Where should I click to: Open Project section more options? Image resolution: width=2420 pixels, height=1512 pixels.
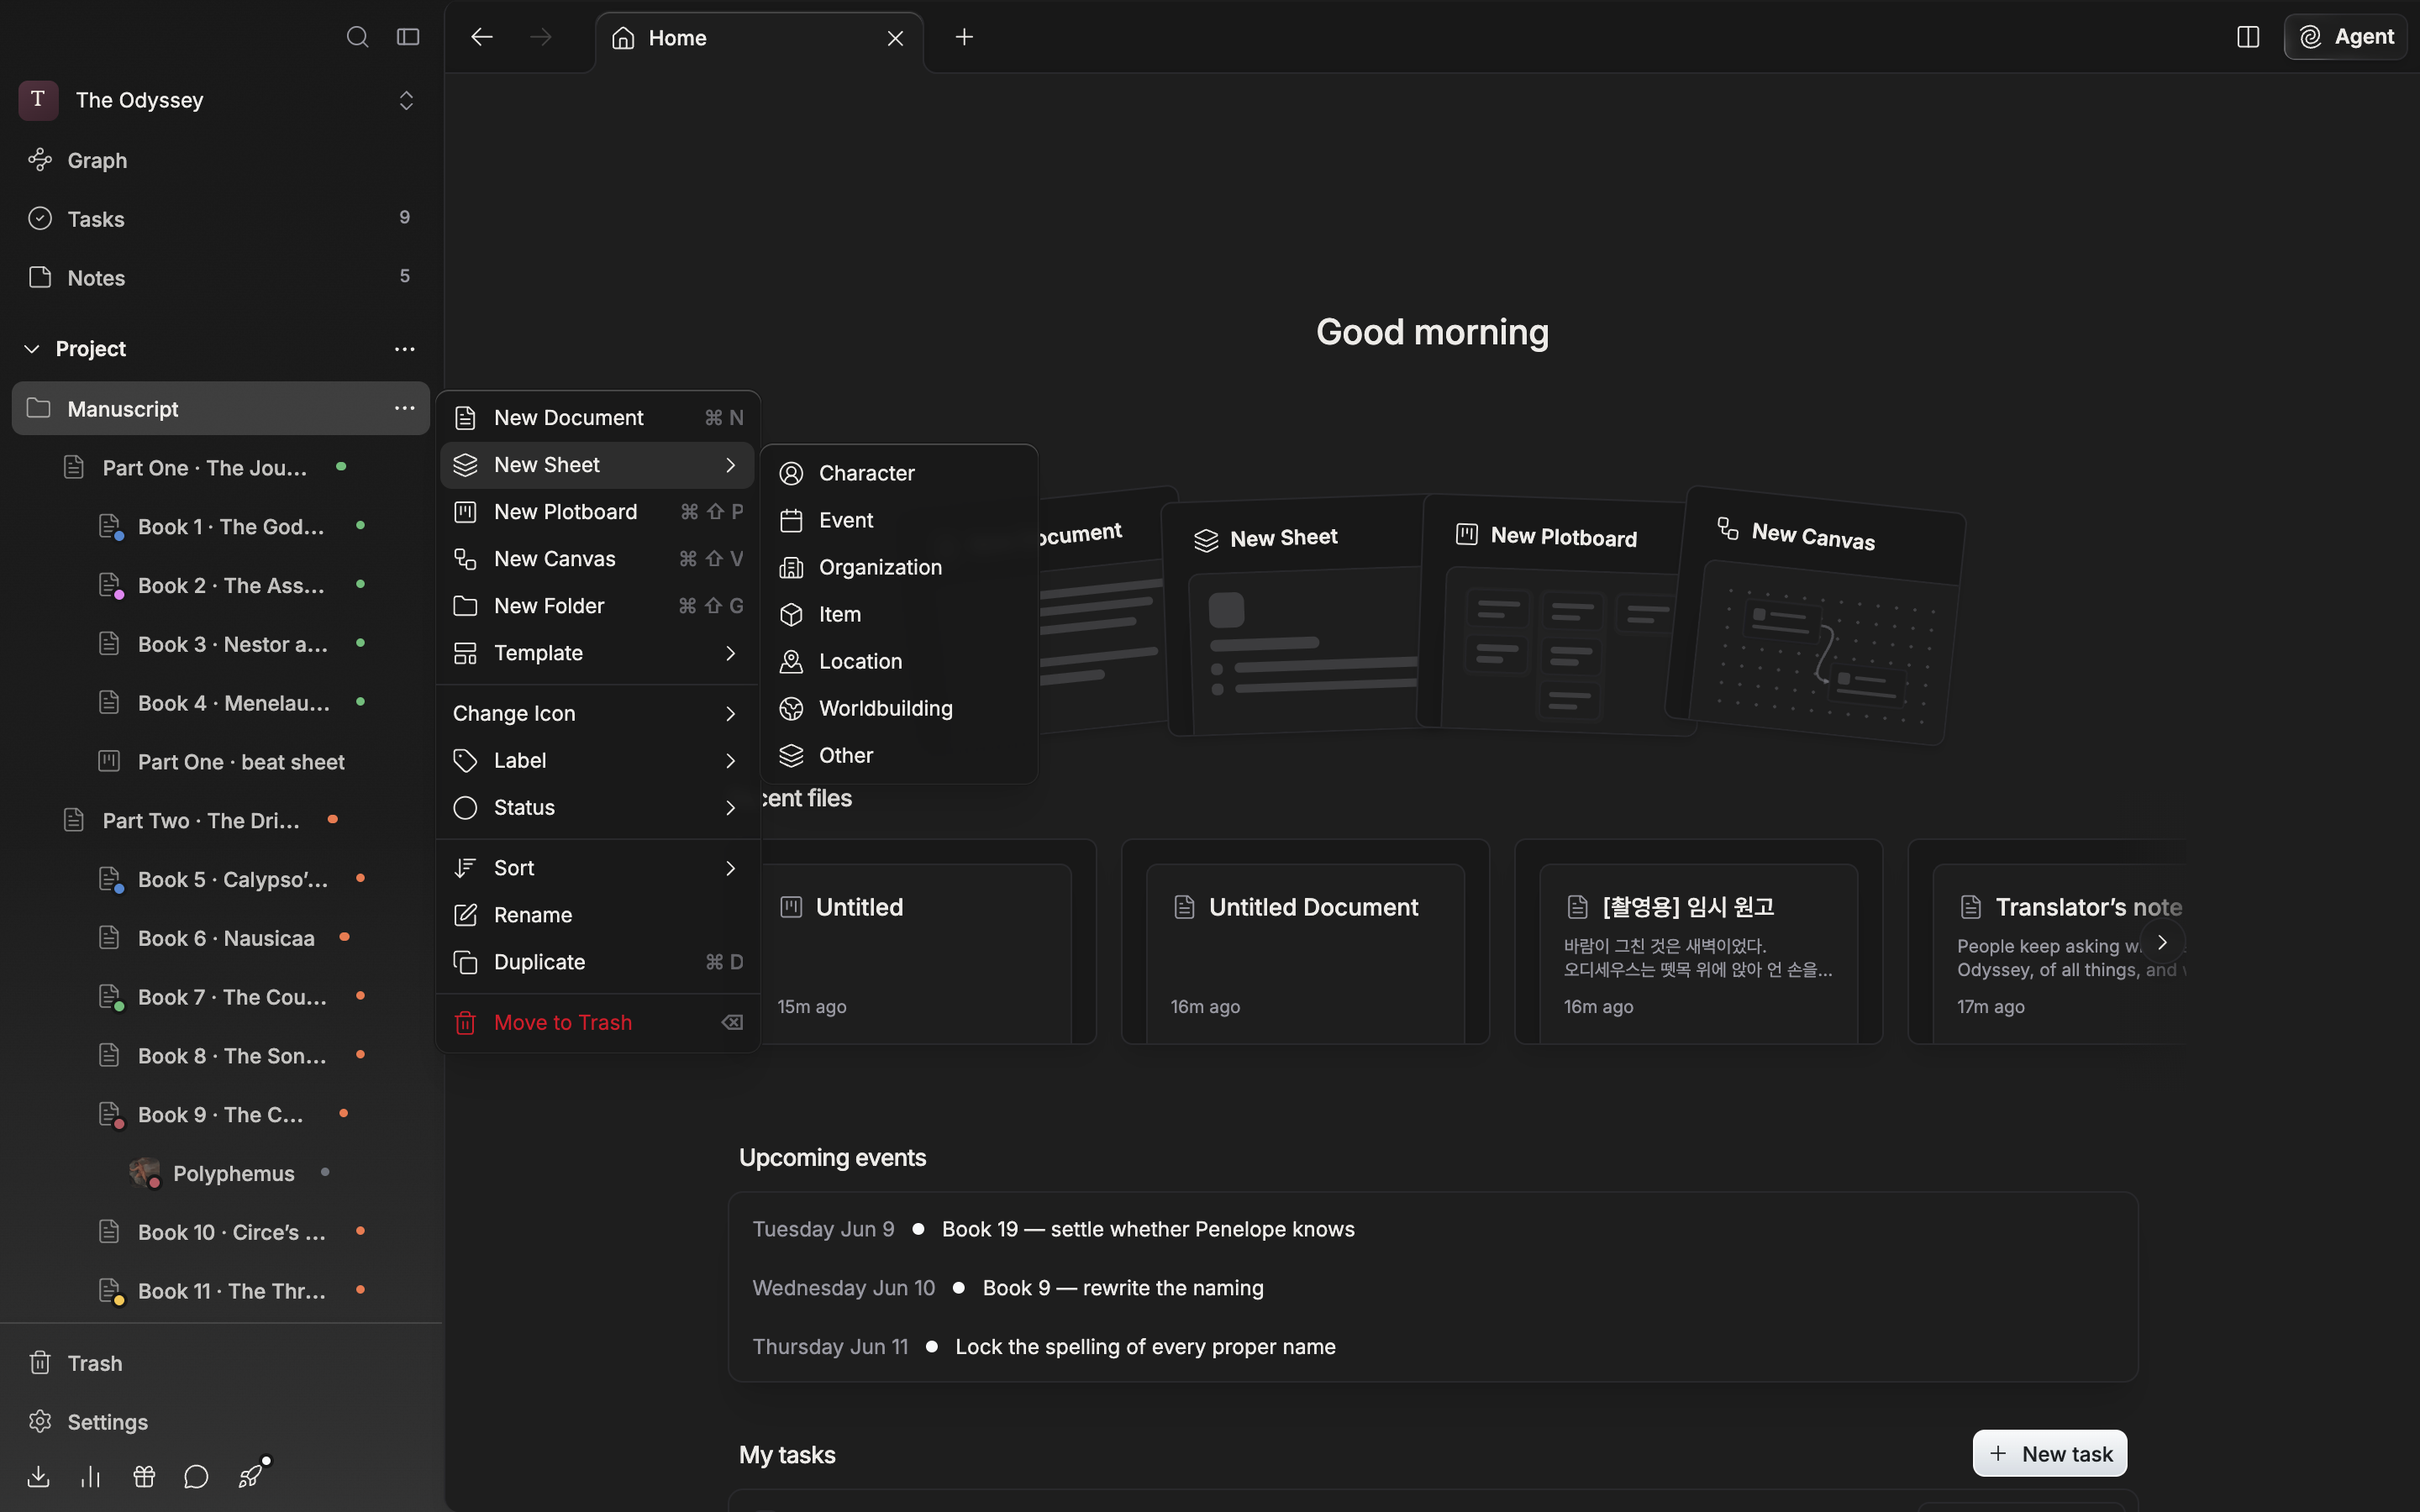coord(404,349)
